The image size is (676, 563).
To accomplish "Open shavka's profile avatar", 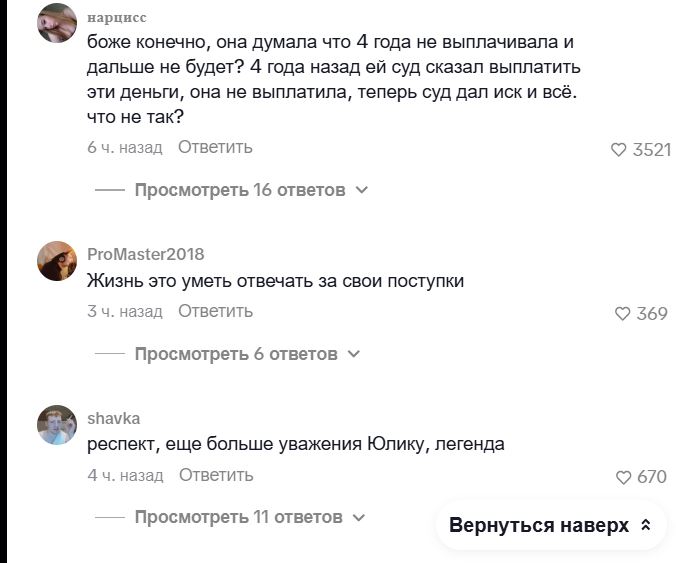I will [x=57, y=425].
